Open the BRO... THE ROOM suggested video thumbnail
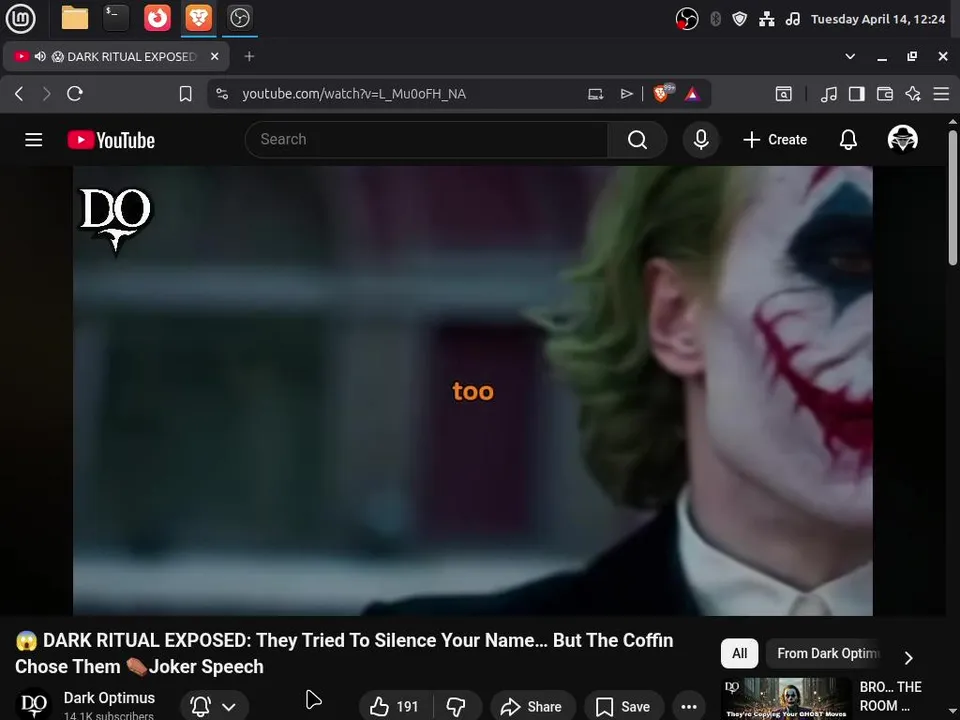The image size is (960, 720). (786, 699)
